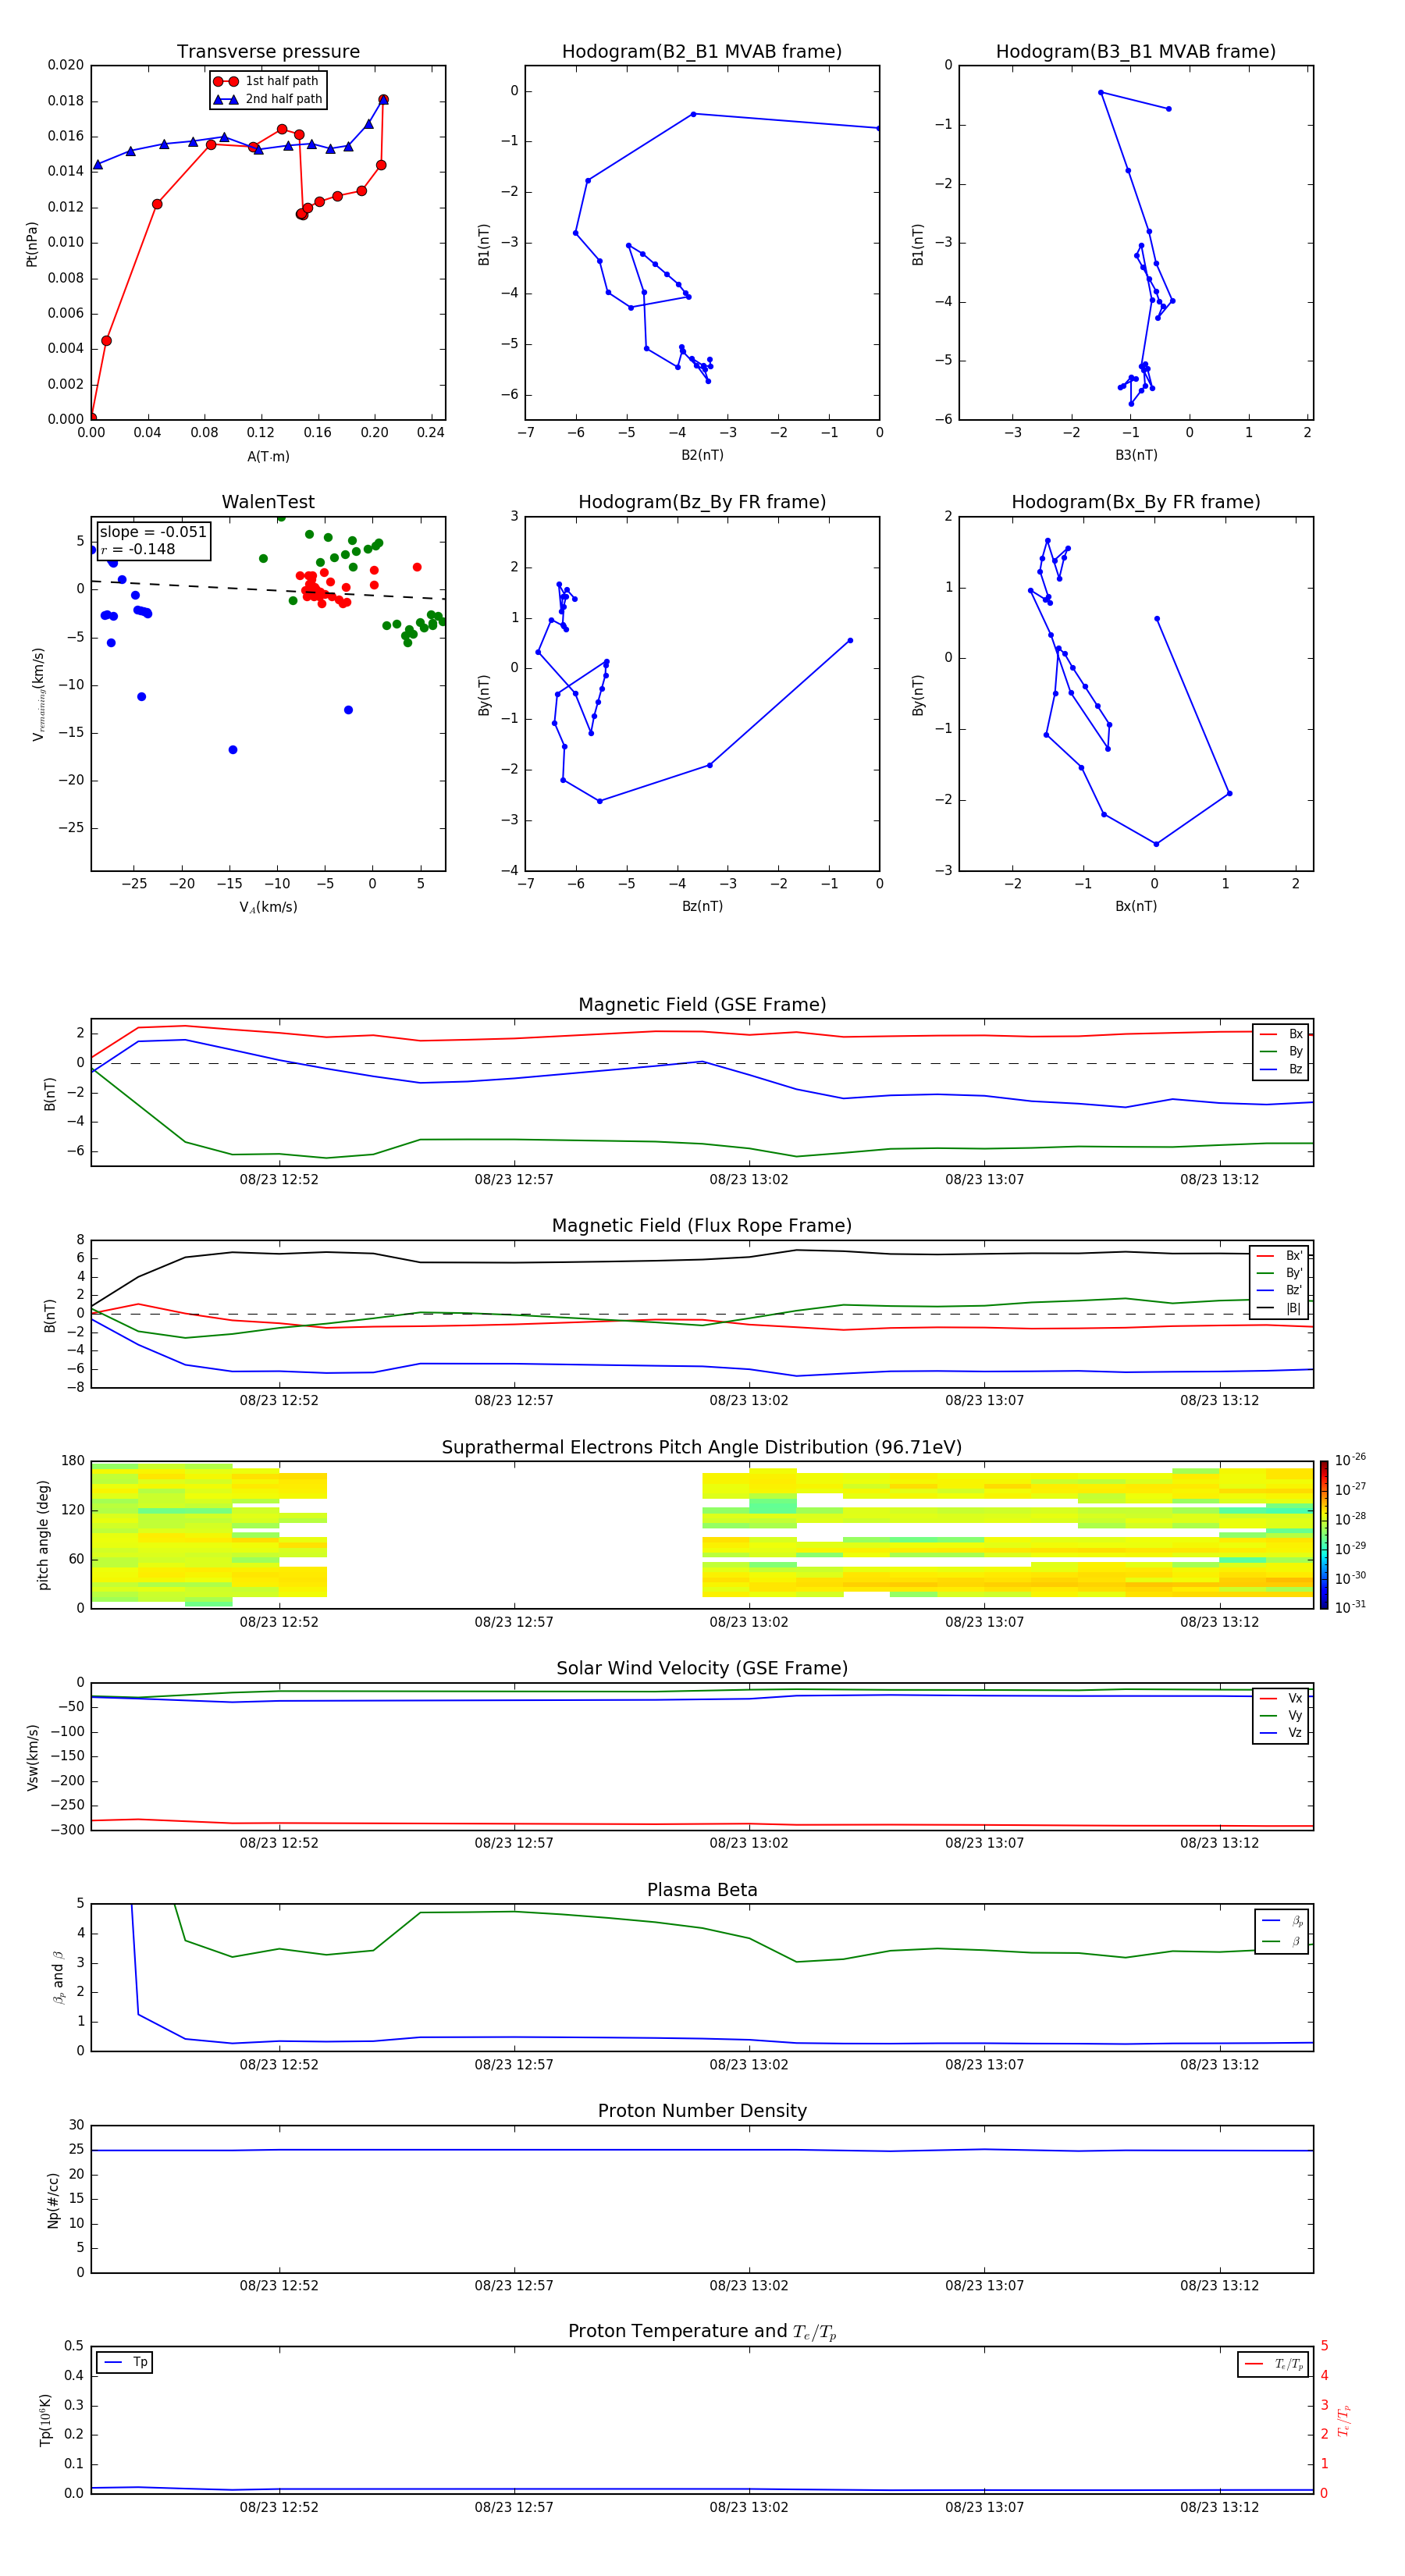The height and width of the screenshot is (2576, 1405).
Task: Click 08/23 12:52 tick under GSE Frame magnetic plot
Action: pyautogui.click(x=279, y=1180)
